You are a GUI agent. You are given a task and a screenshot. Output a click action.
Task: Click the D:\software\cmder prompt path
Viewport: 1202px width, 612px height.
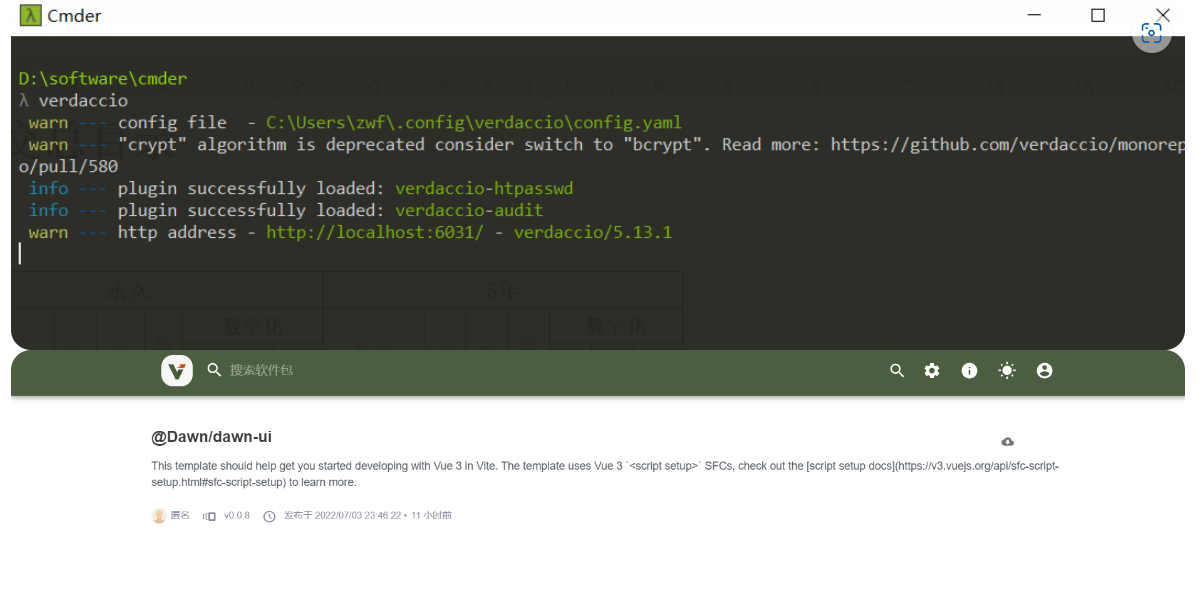[103, 79]
